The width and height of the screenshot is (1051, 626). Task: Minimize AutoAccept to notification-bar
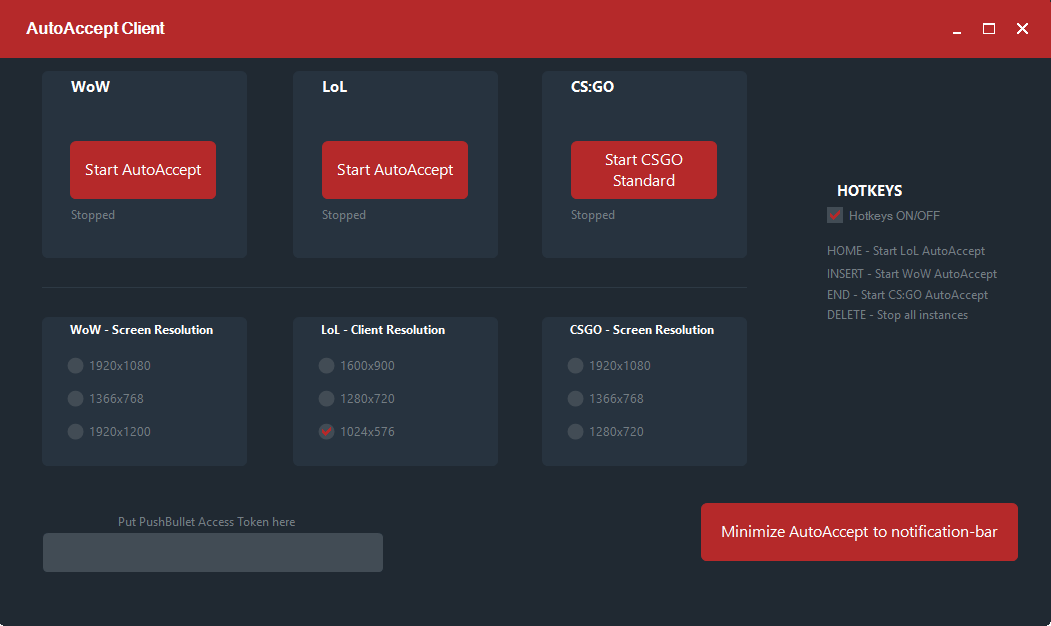(x=859, y=531)
